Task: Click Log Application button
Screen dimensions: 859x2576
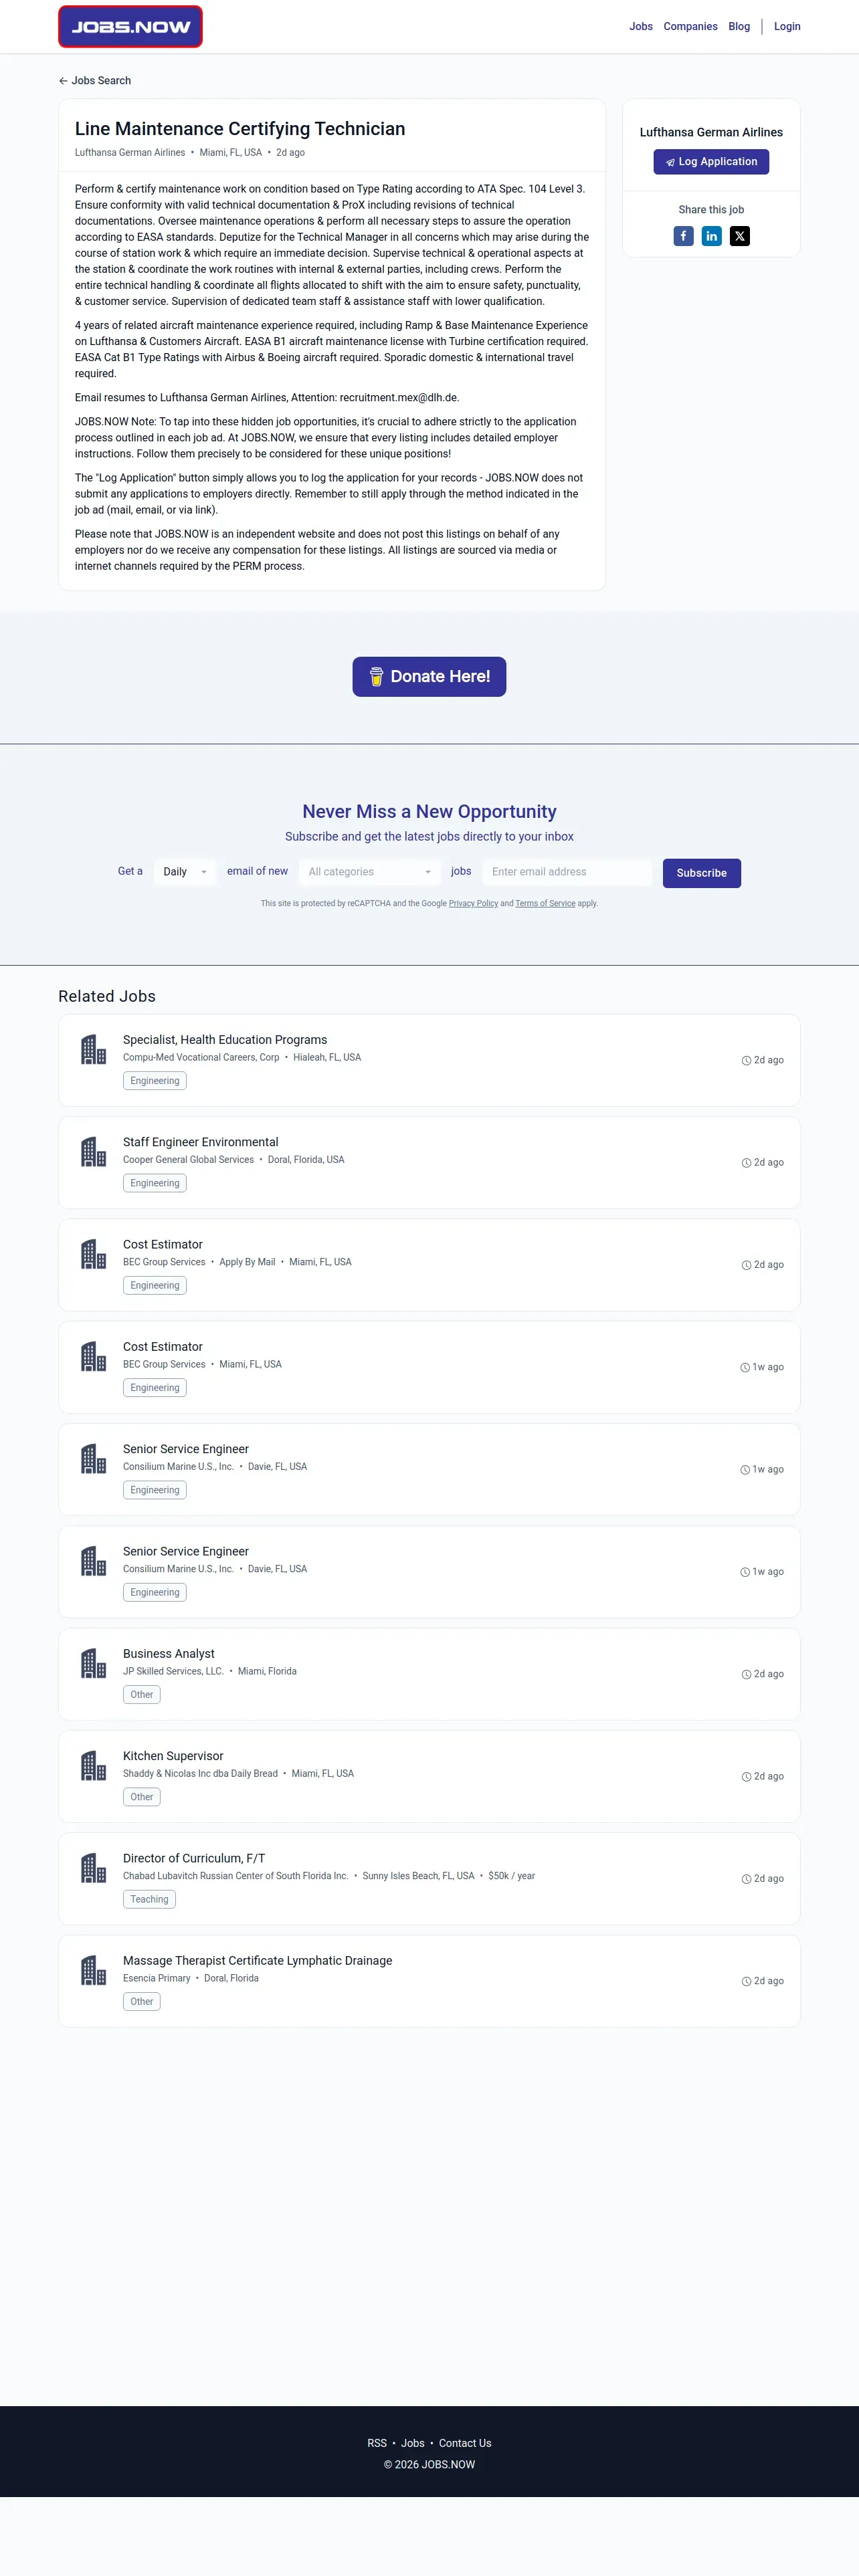Action: [x=711, y=162]
